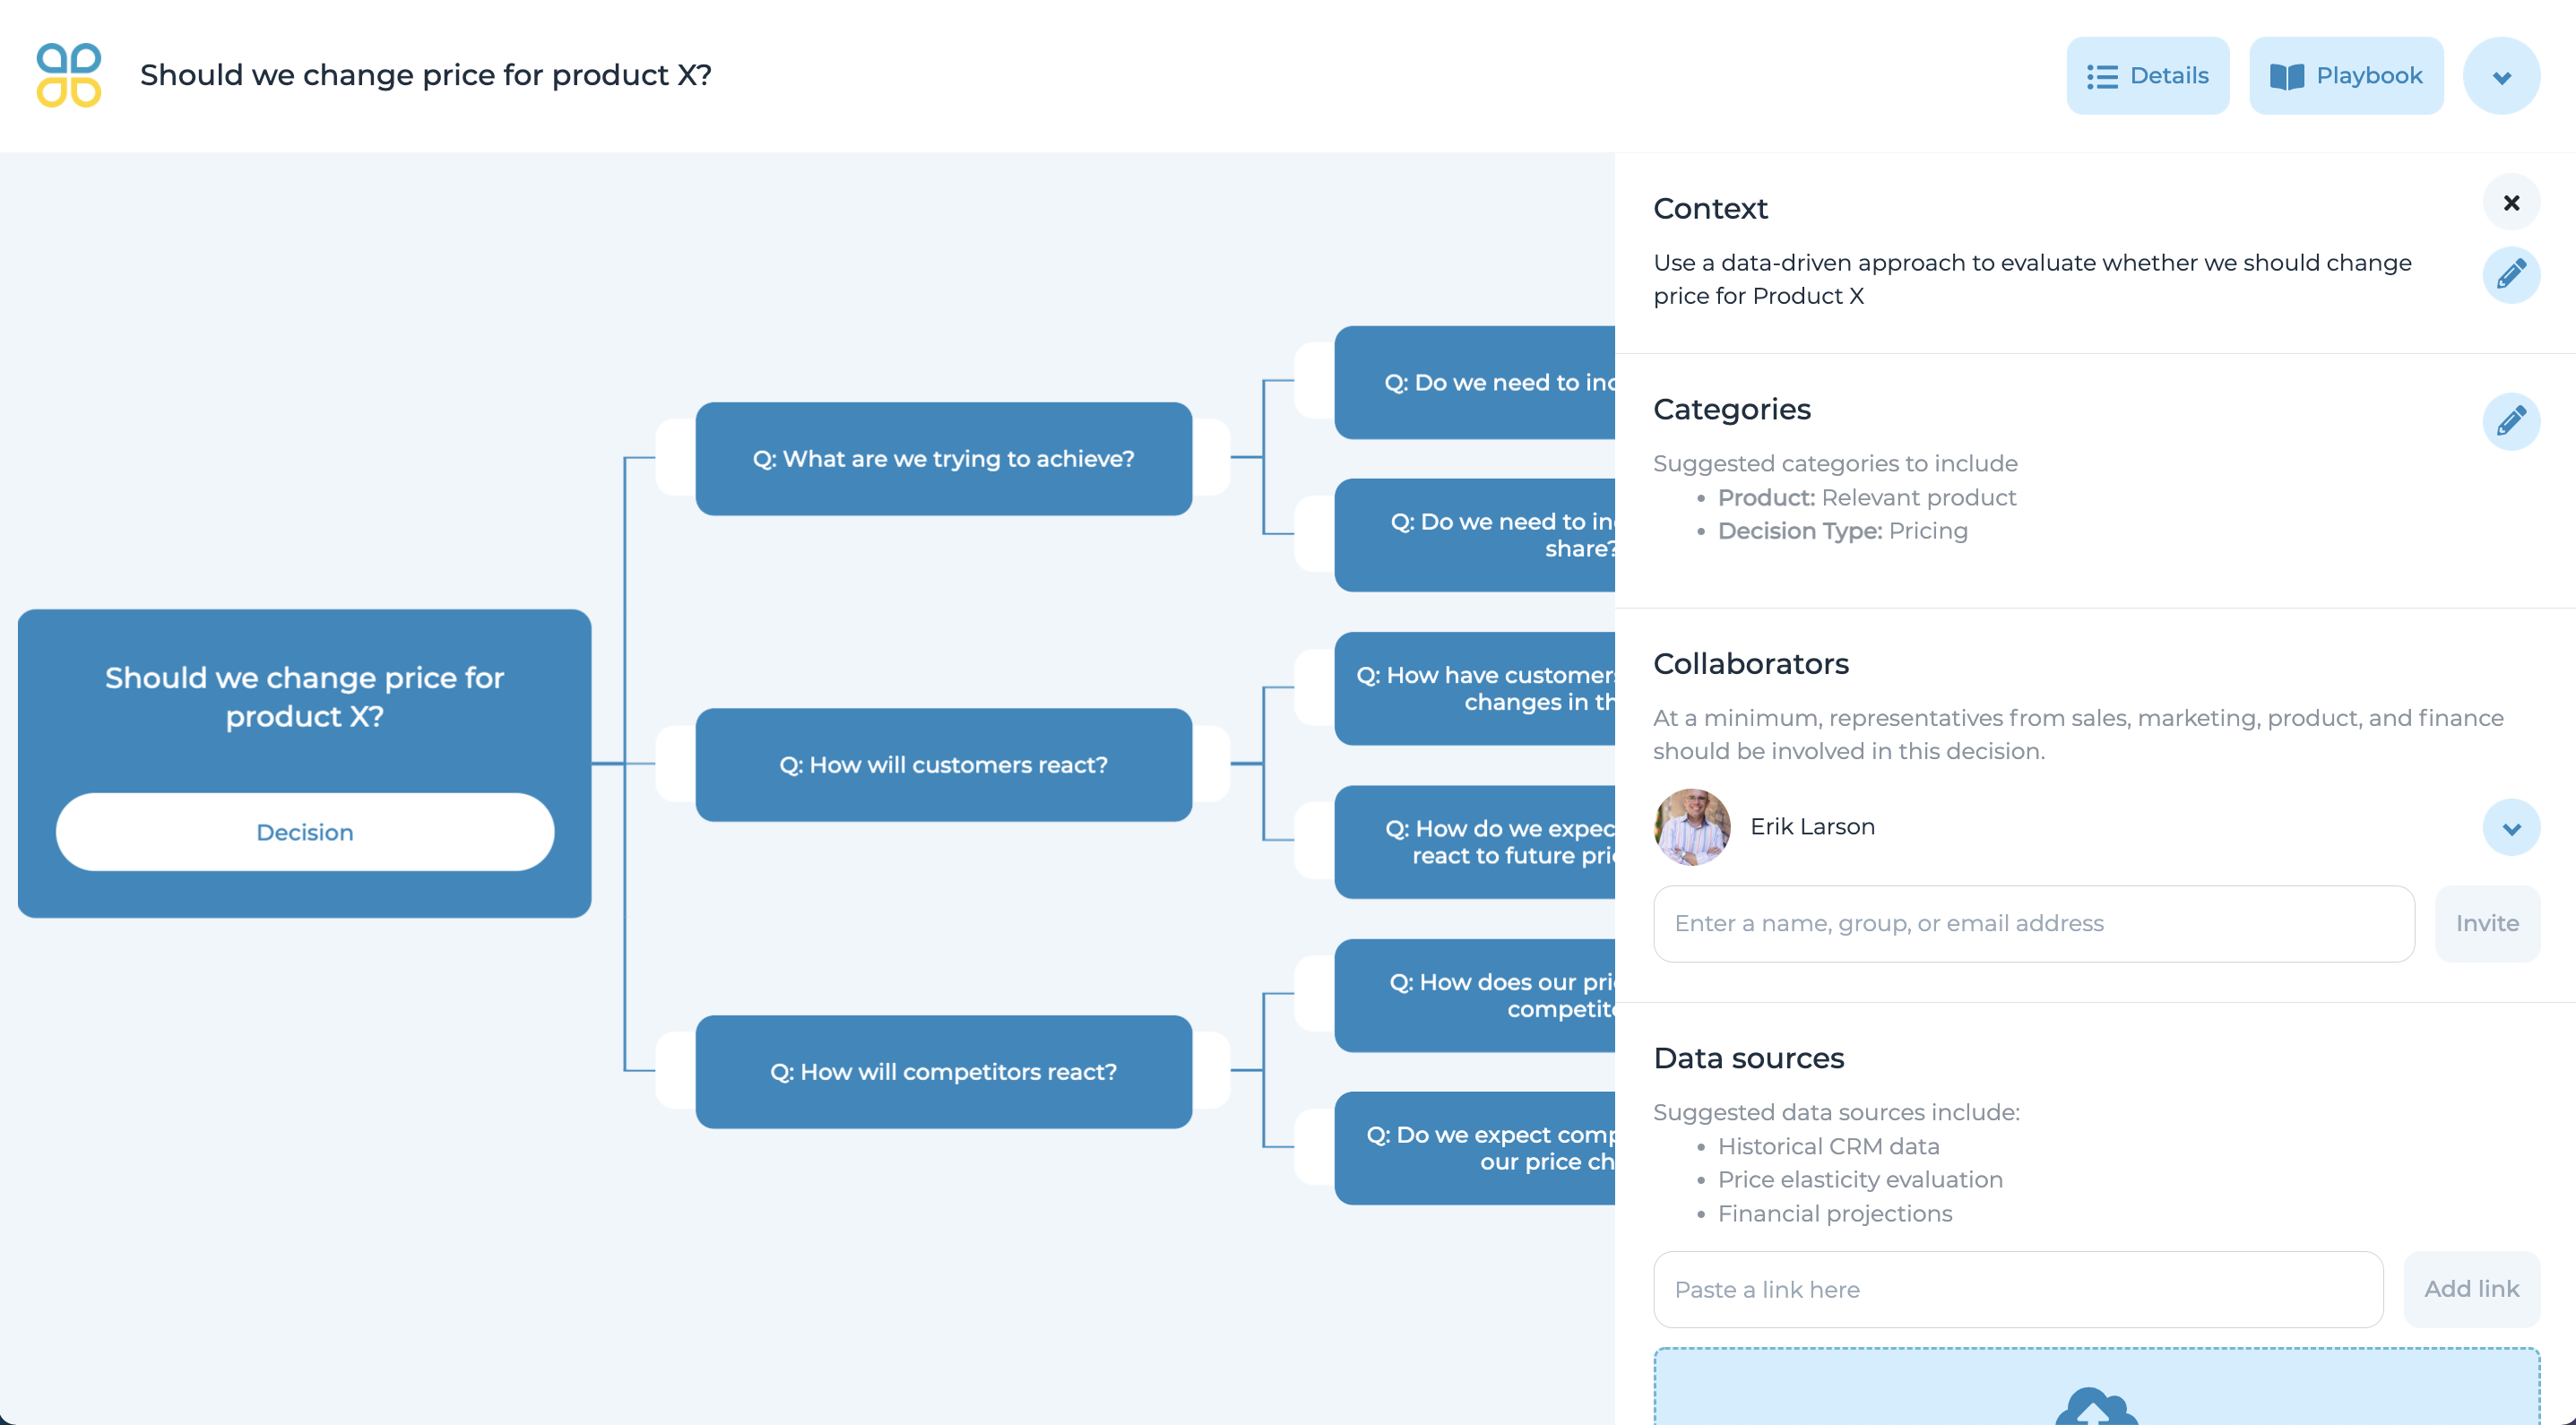
Task: Click the right handle of How will customers react
Action: tap(1212, 765)
